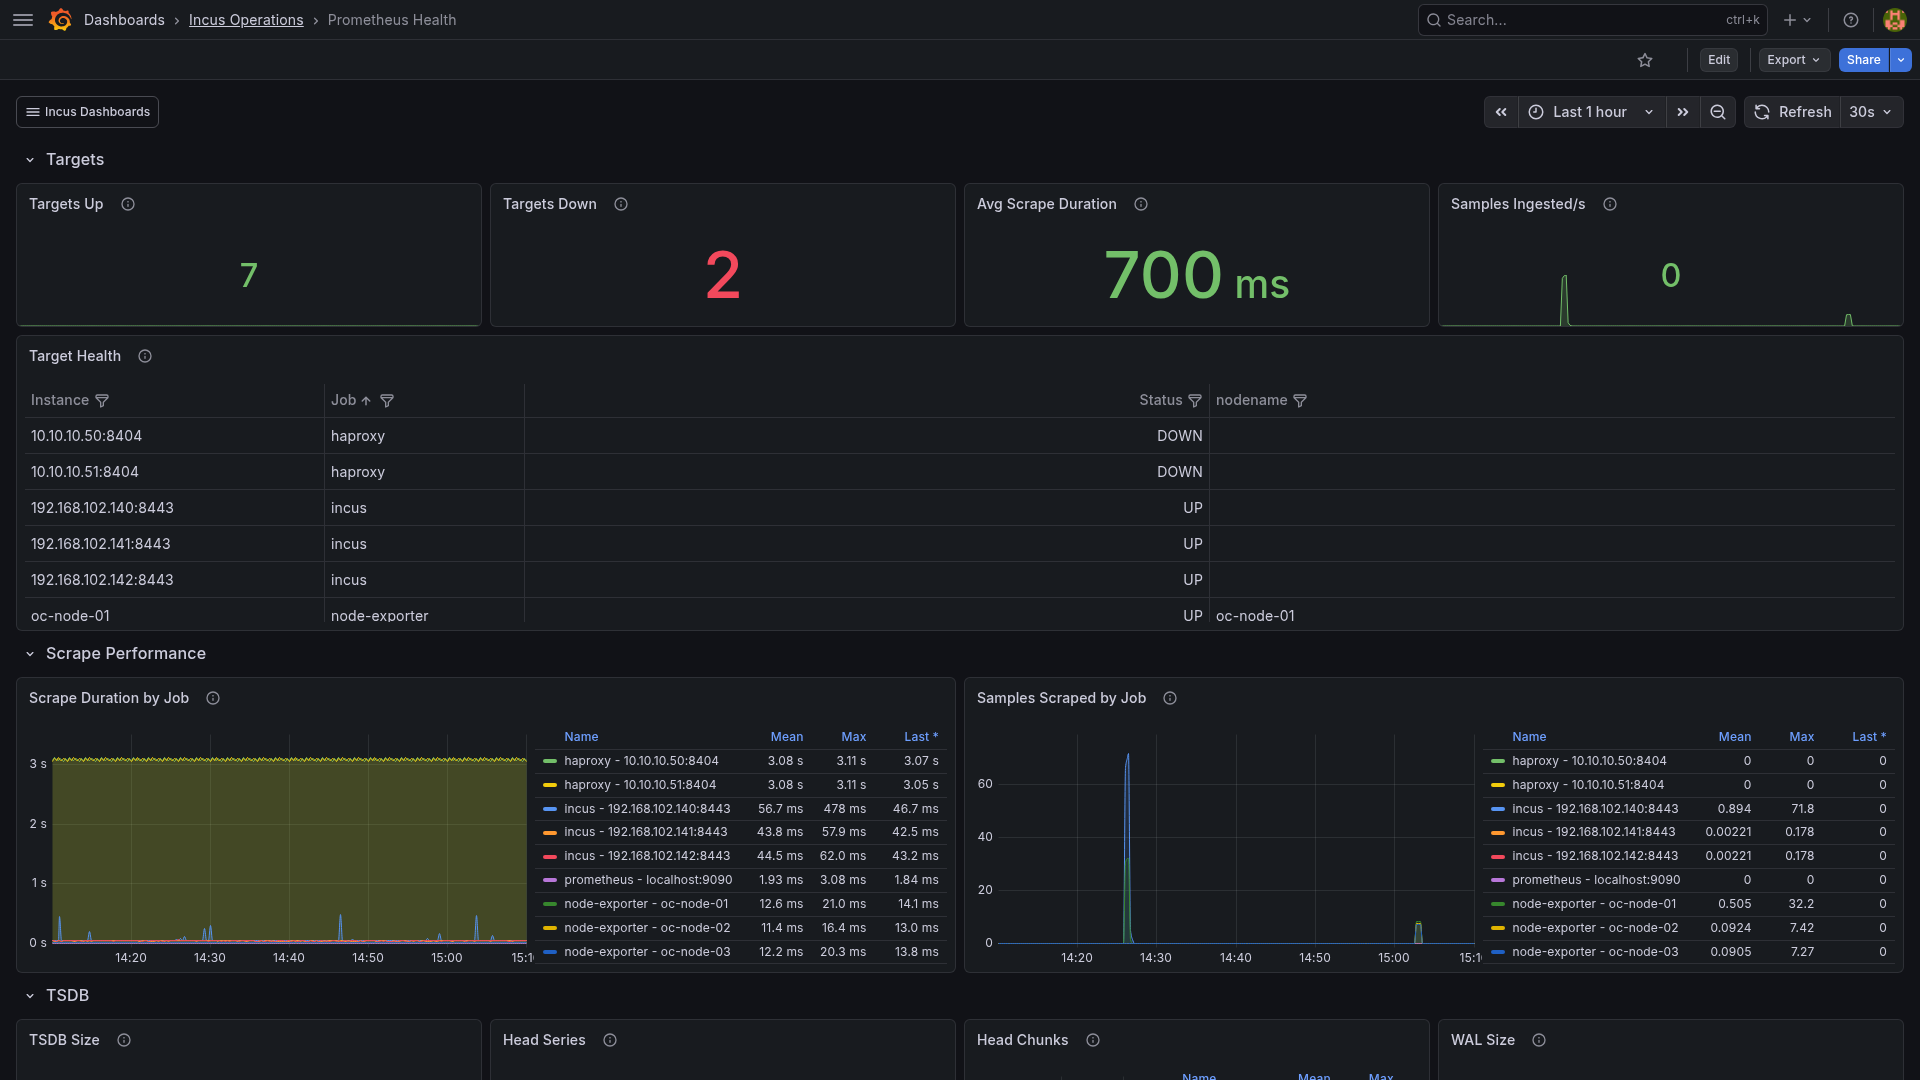1920x1080 pixels.
Task: Show info for Targets Down panel
Action: point(621,204)
